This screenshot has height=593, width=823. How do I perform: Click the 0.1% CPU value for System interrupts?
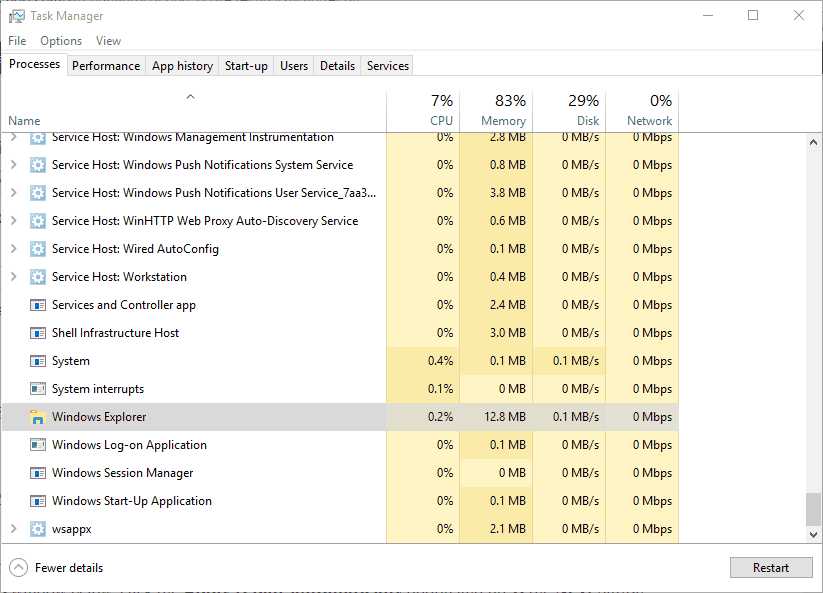pos(440,389)
